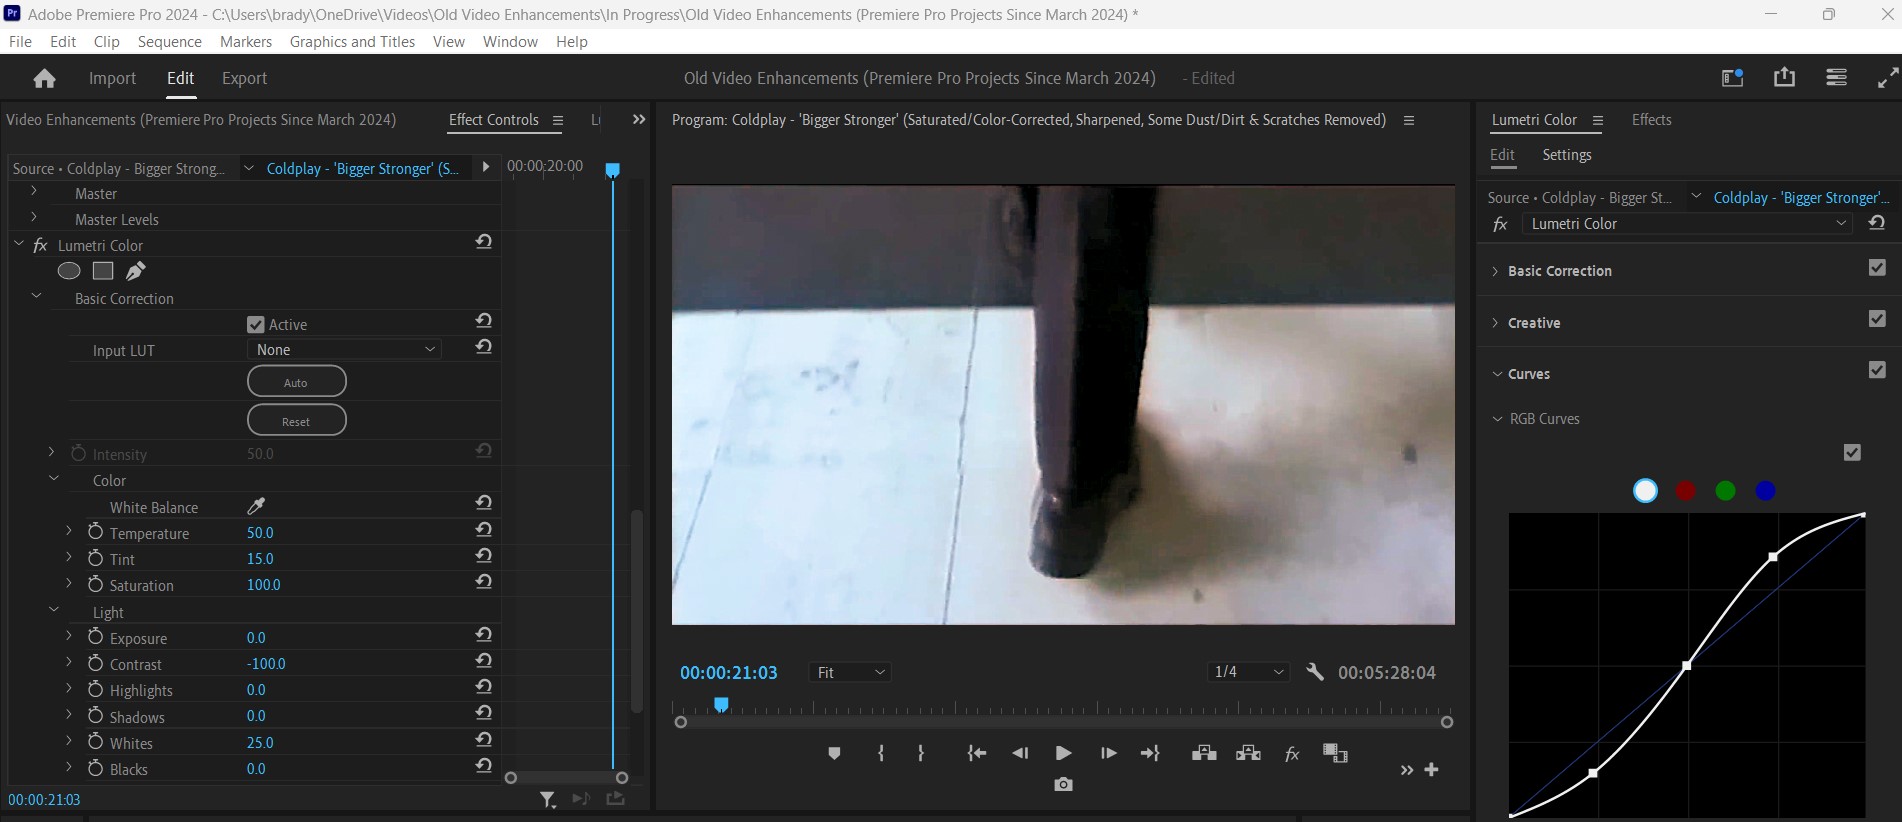The height and width of the screenshot is (822, 1902).
Task: Disable the Basic Correction section checkbox
Action: 1877,268
